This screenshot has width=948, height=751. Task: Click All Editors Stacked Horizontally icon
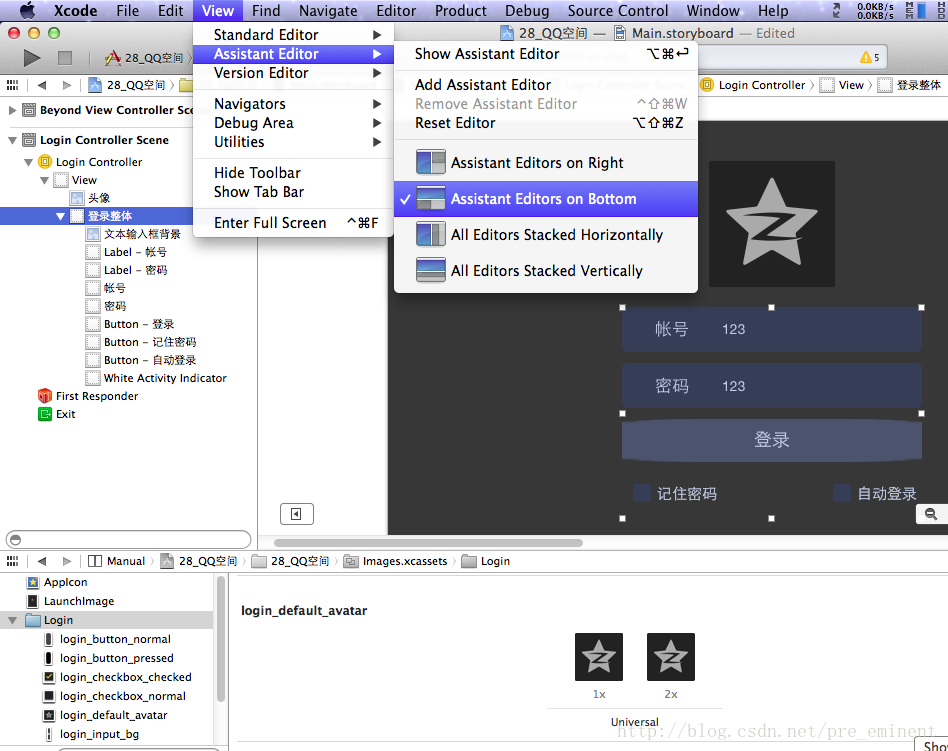430,235
